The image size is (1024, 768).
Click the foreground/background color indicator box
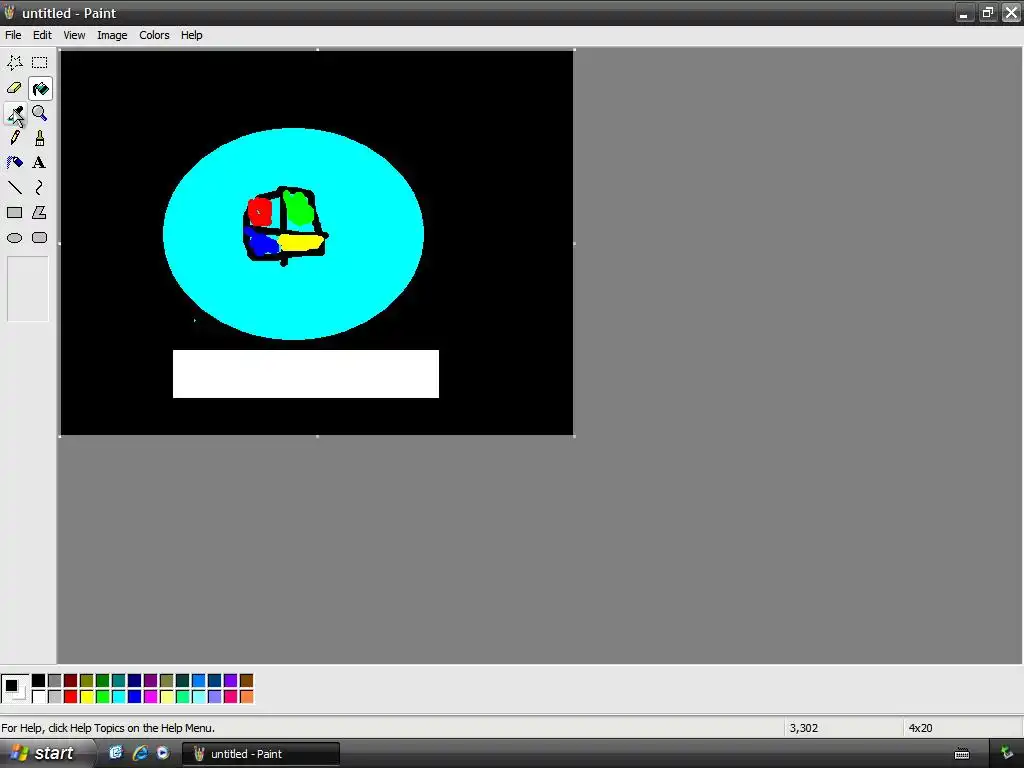pos(14,689)
